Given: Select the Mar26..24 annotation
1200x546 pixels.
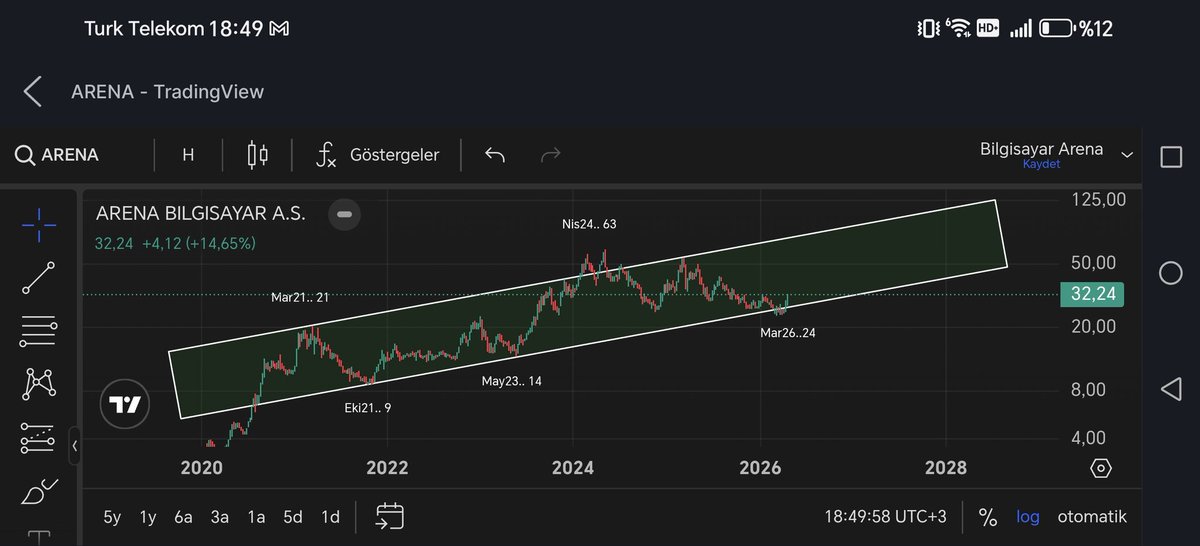Looking at the screenshot, I should (788, 332).
